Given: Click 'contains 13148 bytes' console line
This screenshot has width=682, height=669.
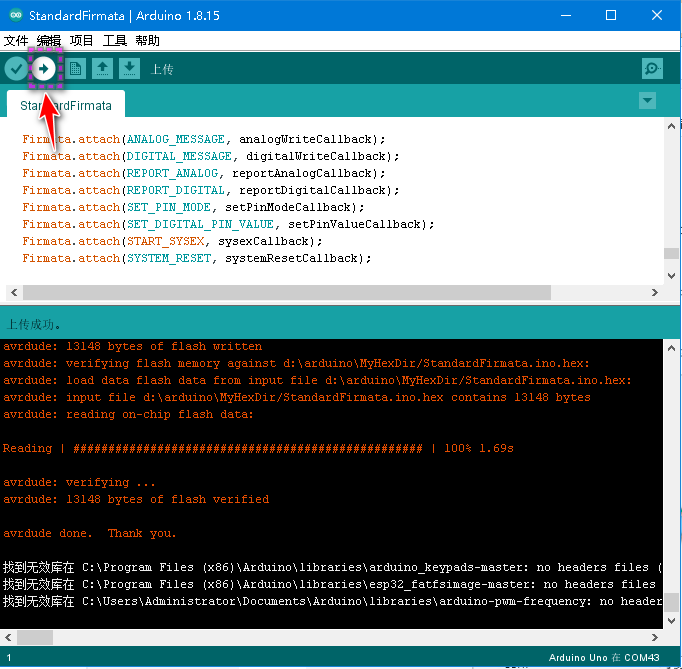Looking at the screenshot, I should point(297,398).
